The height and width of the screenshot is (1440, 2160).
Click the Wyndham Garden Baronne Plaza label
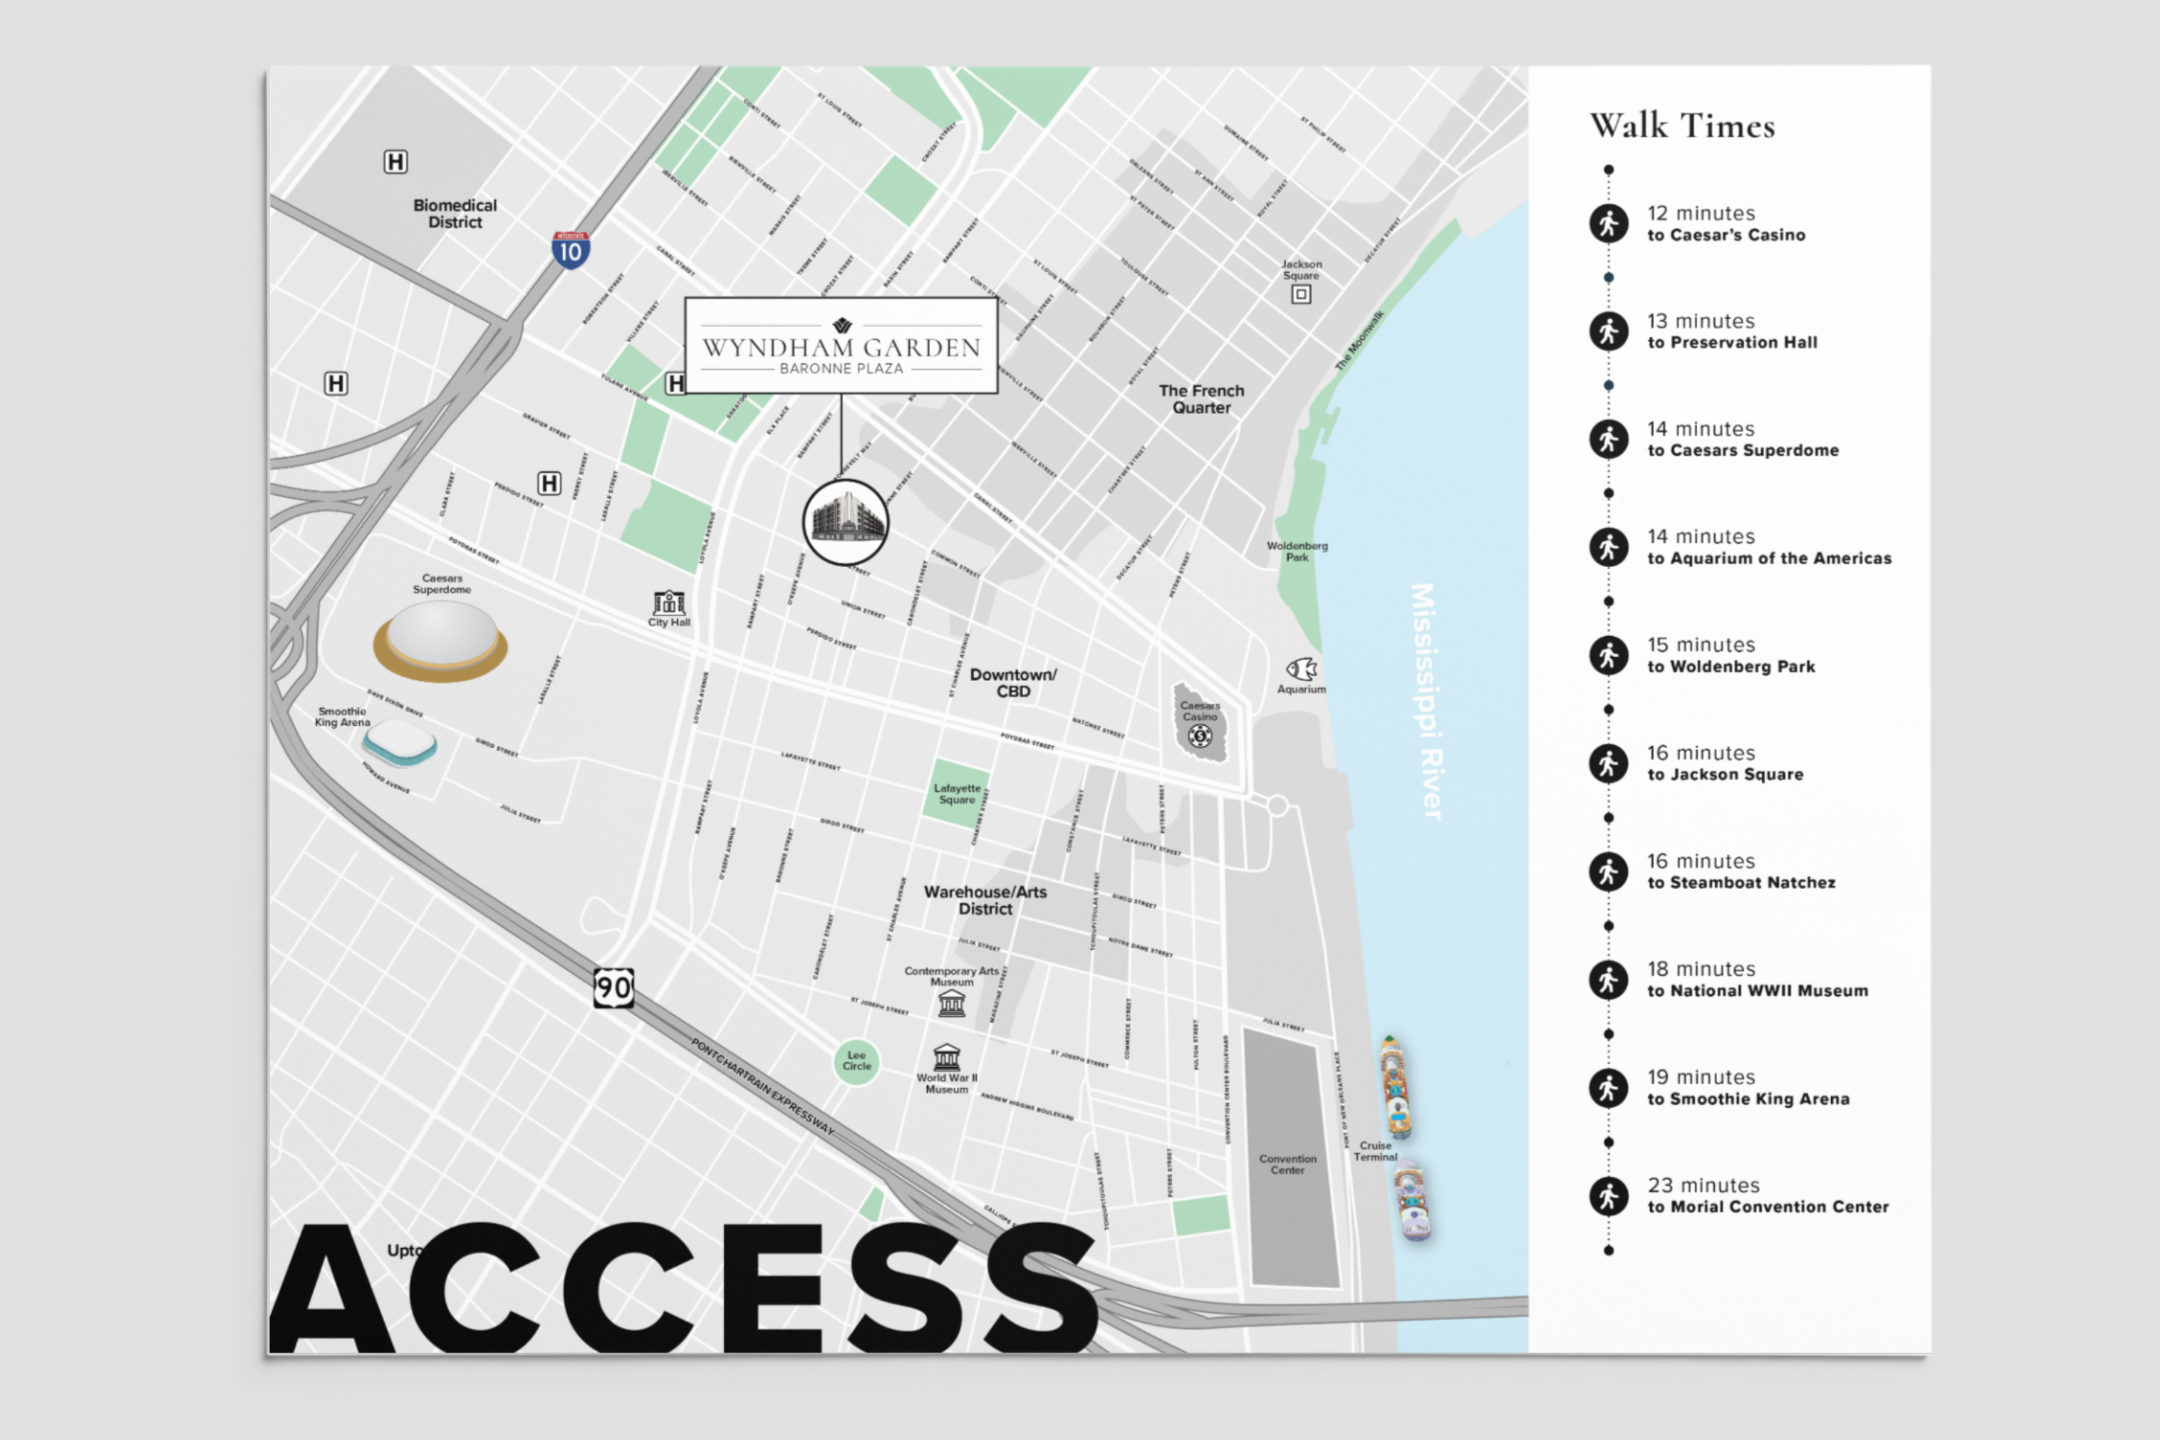click(841, 346)
